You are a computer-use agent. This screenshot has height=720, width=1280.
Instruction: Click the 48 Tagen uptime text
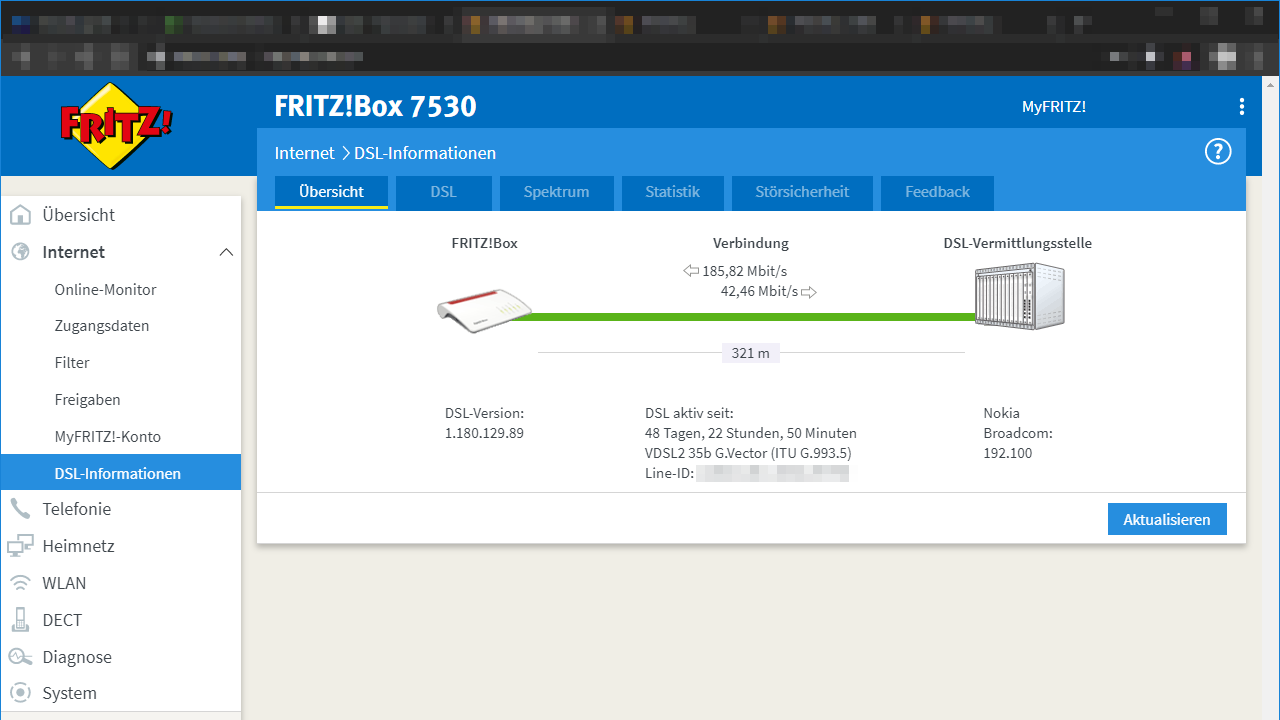pyautogui.click(x=751, y=433)
